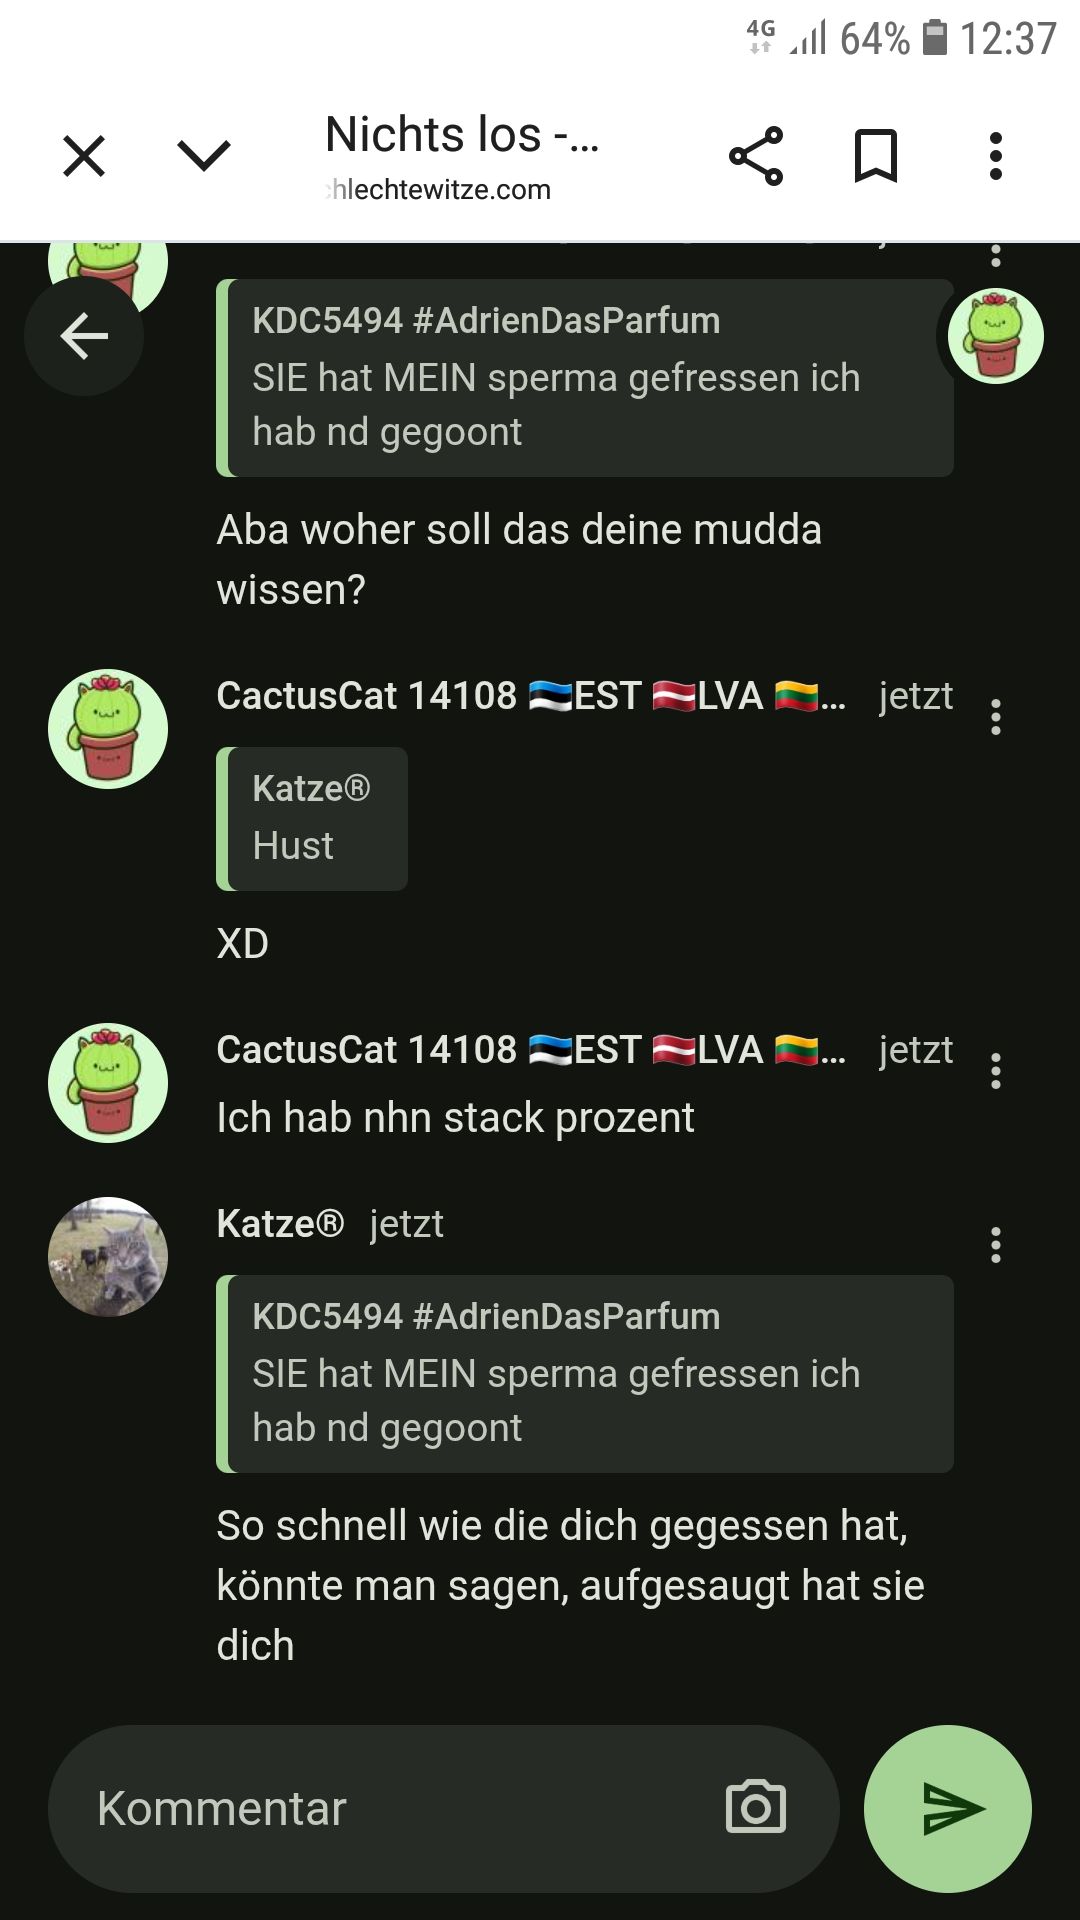This screenshot has width=1080, height=1920.
Task: Bookmark this page using bookmark icon
Action: point(876,156)
